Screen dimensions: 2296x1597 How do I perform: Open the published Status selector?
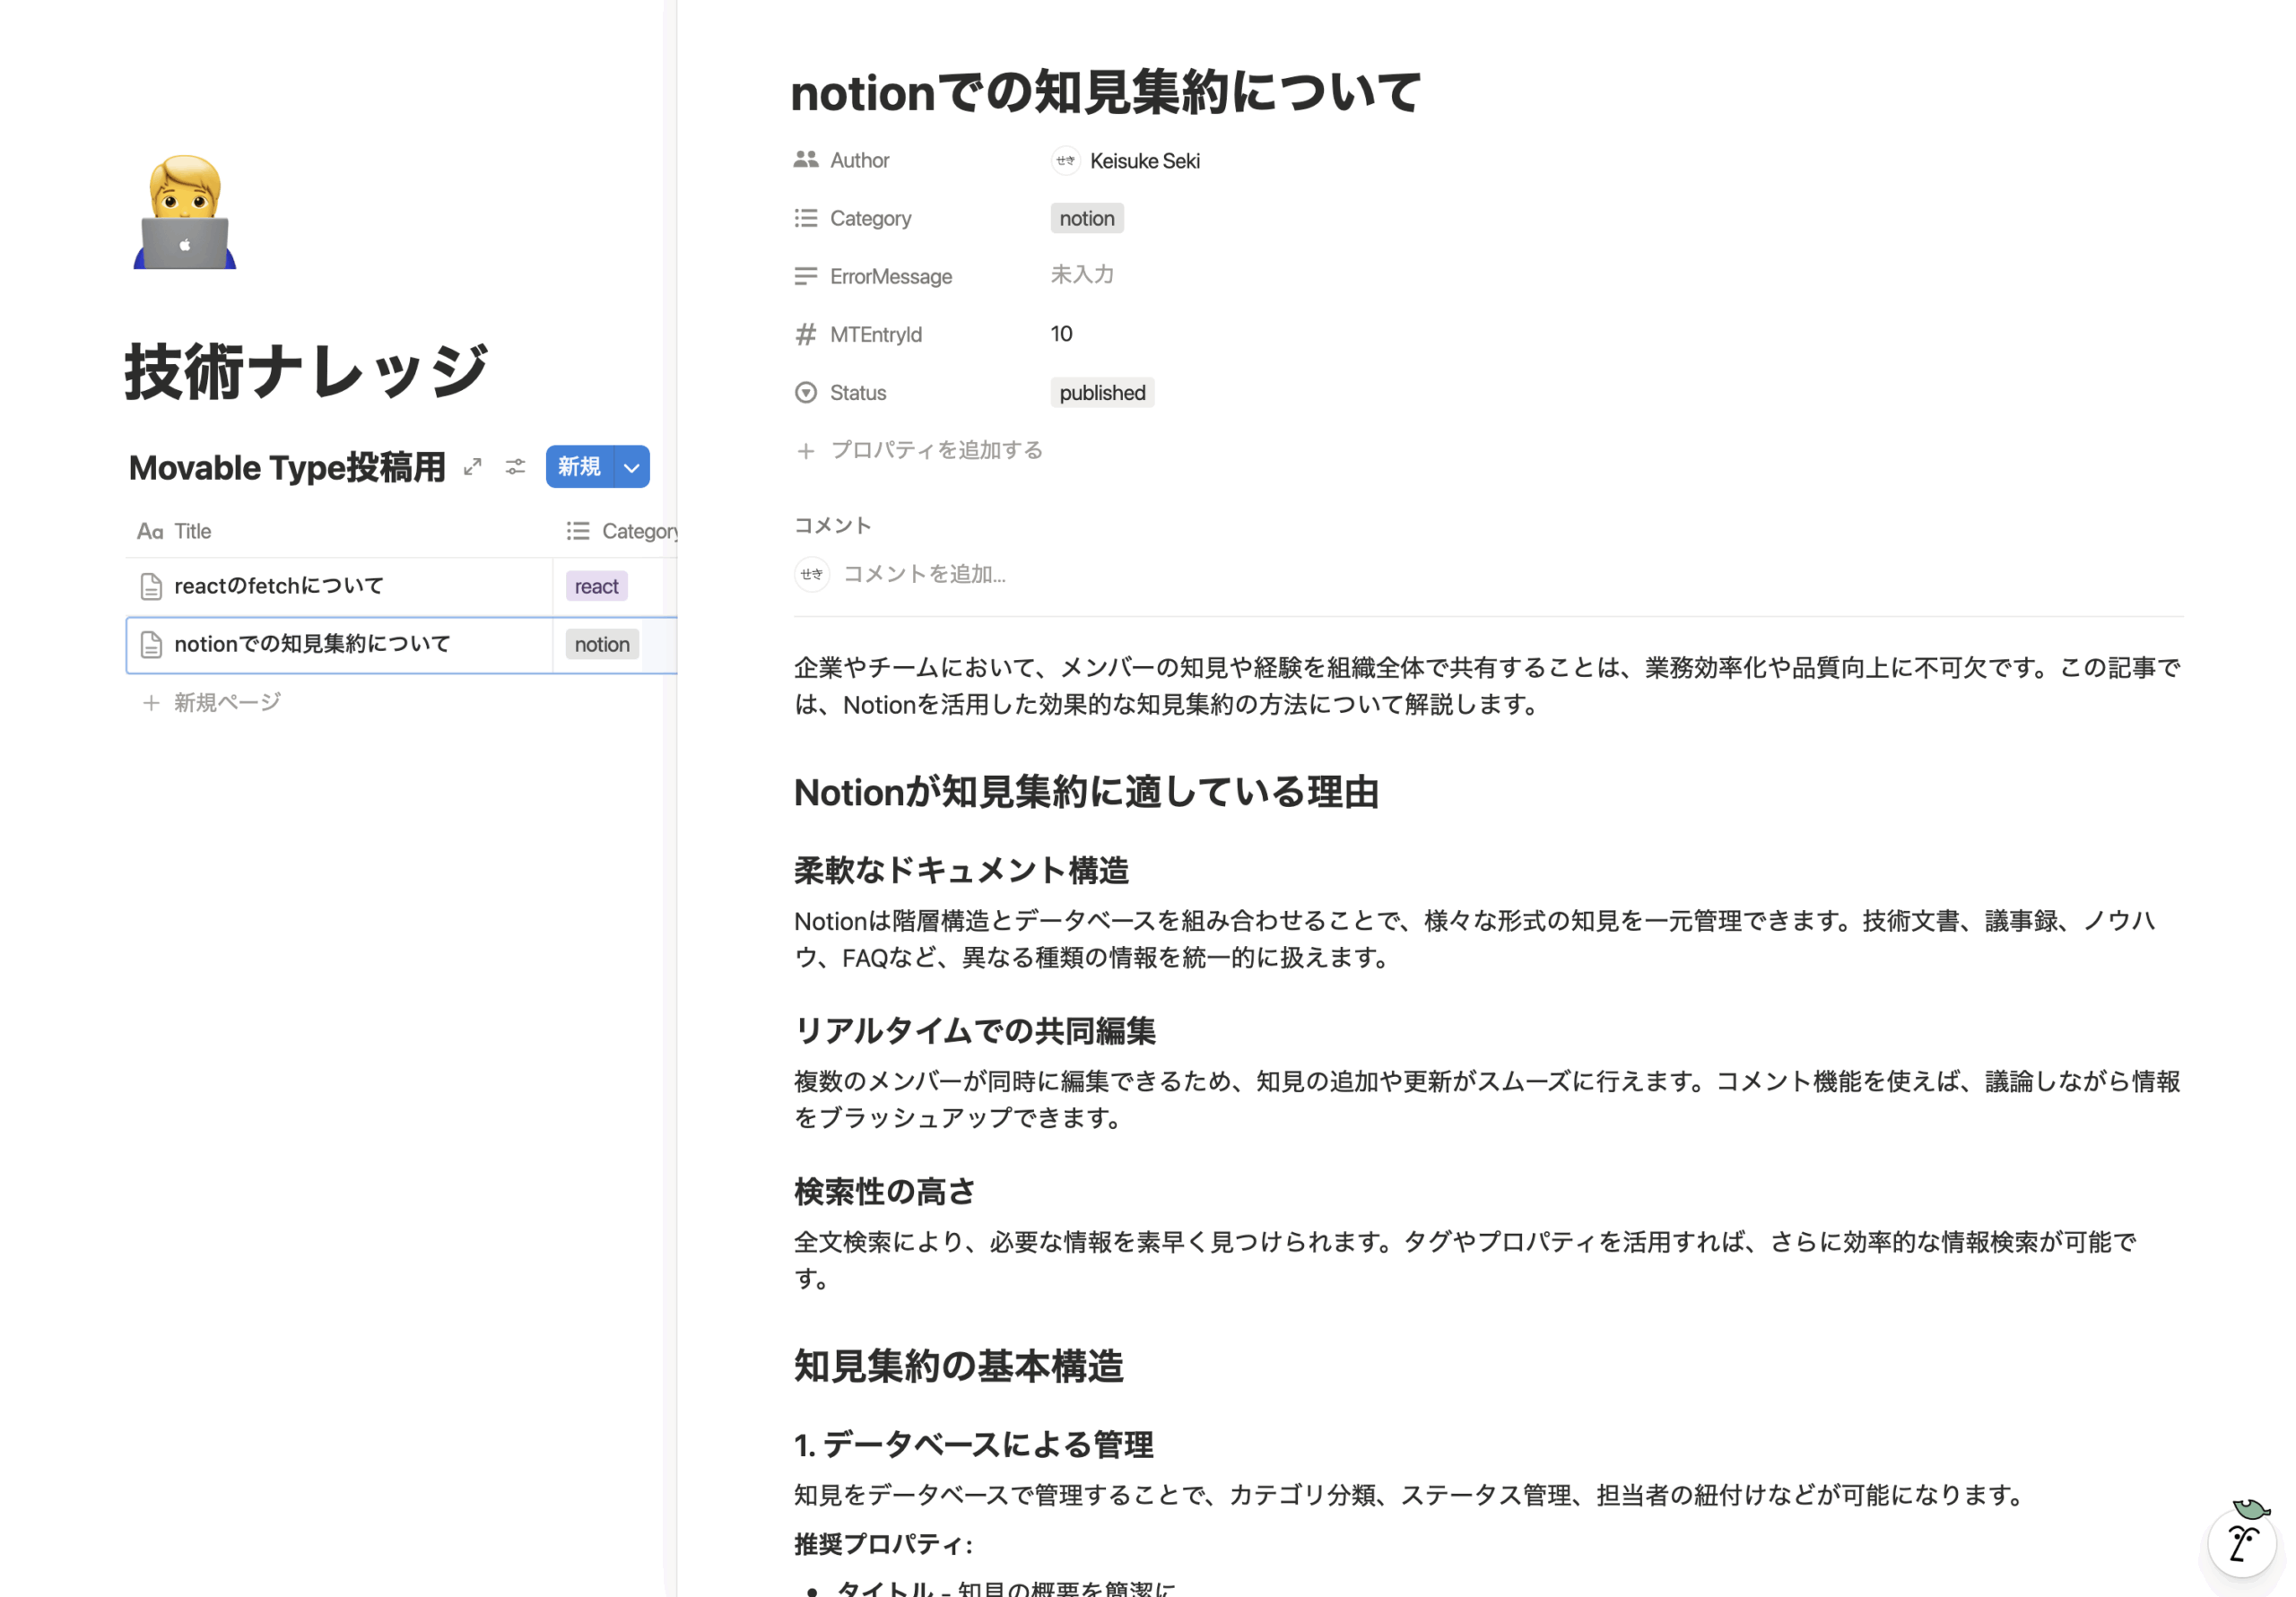[x=1102, y=393]
